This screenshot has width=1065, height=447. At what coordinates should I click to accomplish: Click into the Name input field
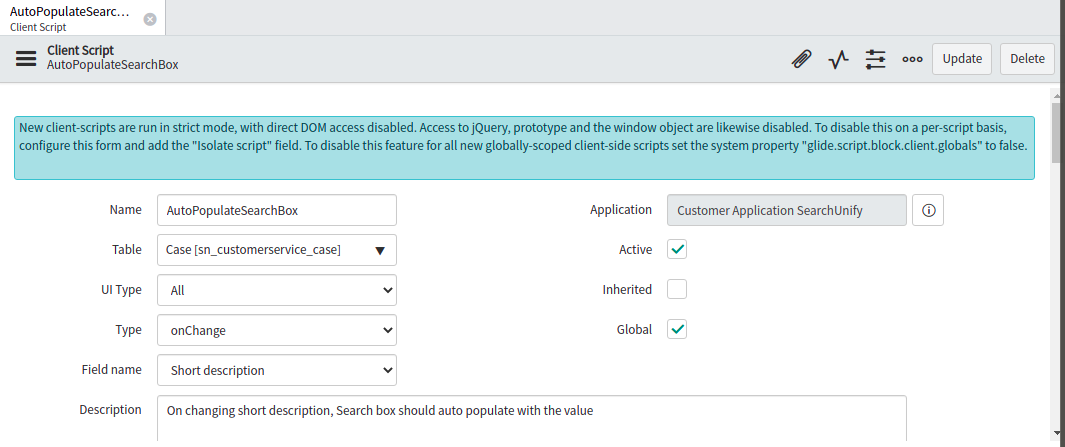point(277,210)
